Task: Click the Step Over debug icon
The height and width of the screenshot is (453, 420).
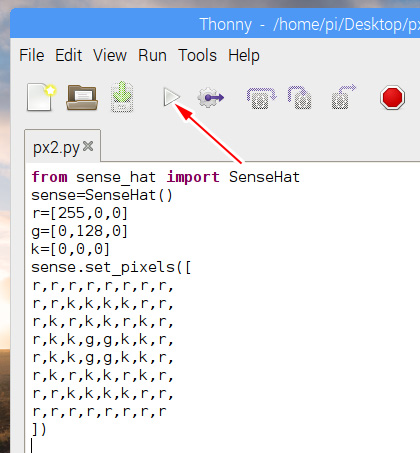Action: point(261,98)
